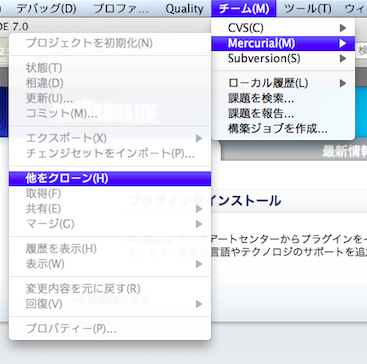This screenshot has height=364, width=367.
Task: Expand ローカル履歴(L) submenu arrow
Action: point(343,83)
